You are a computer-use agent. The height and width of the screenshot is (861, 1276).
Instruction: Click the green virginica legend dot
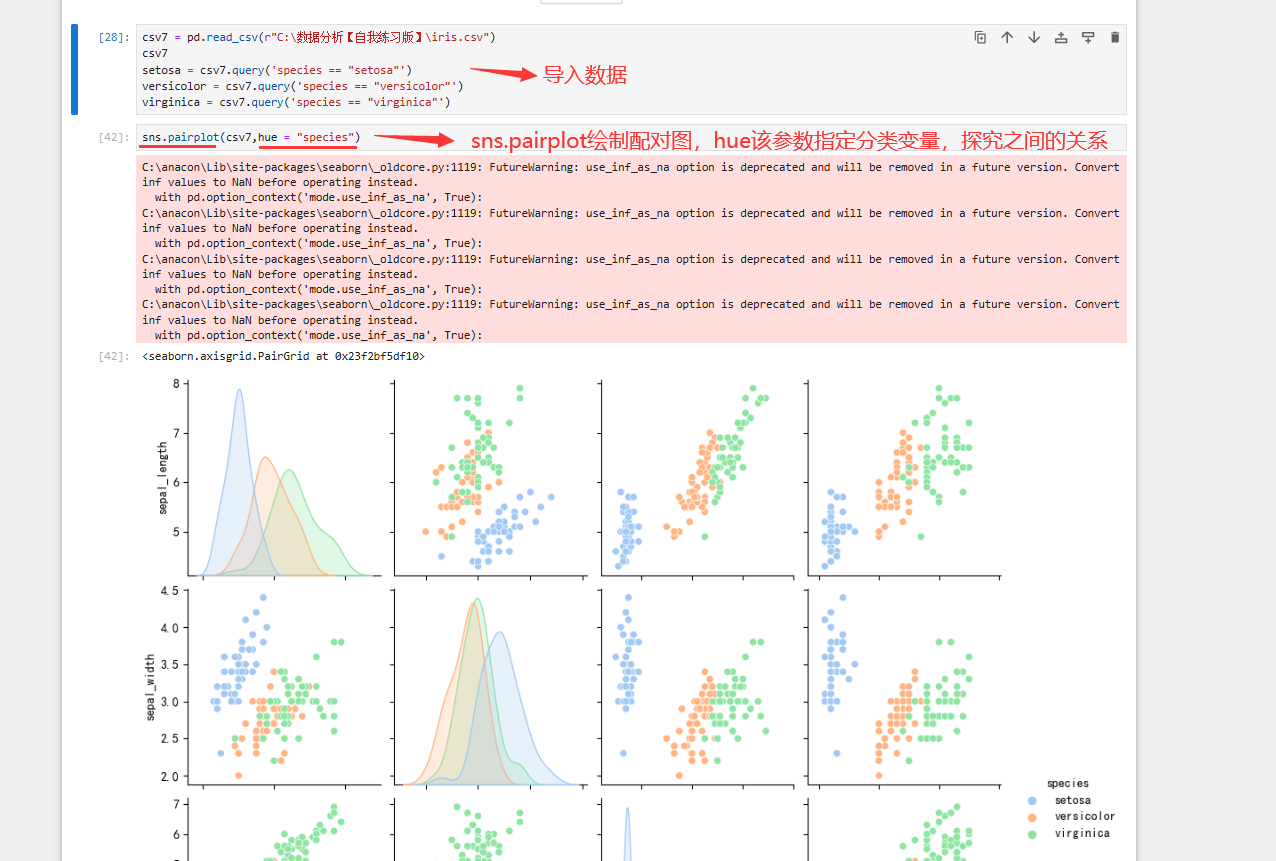[x=1031, y=833]
